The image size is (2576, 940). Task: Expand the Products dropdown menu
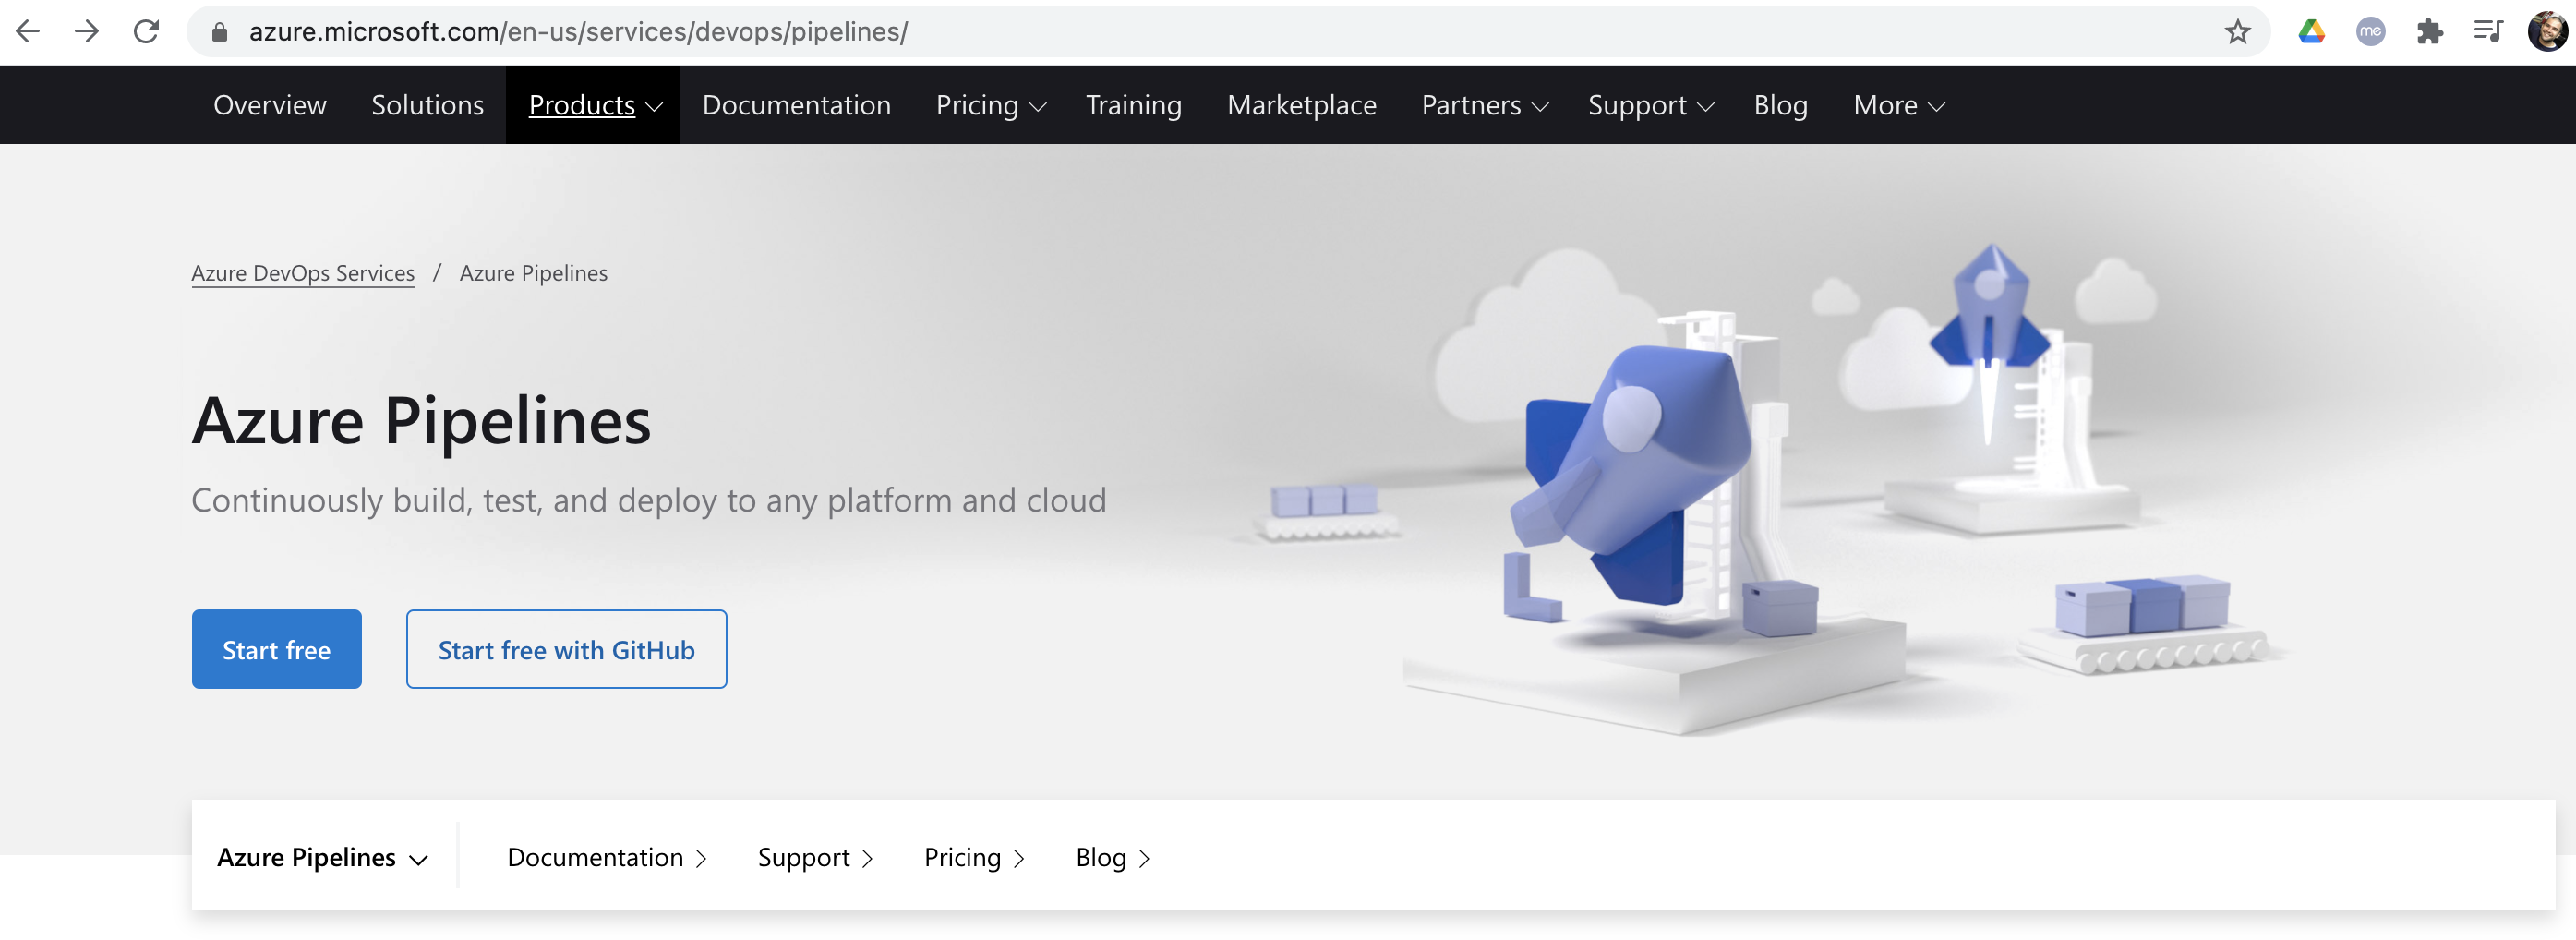pos(594,105)
